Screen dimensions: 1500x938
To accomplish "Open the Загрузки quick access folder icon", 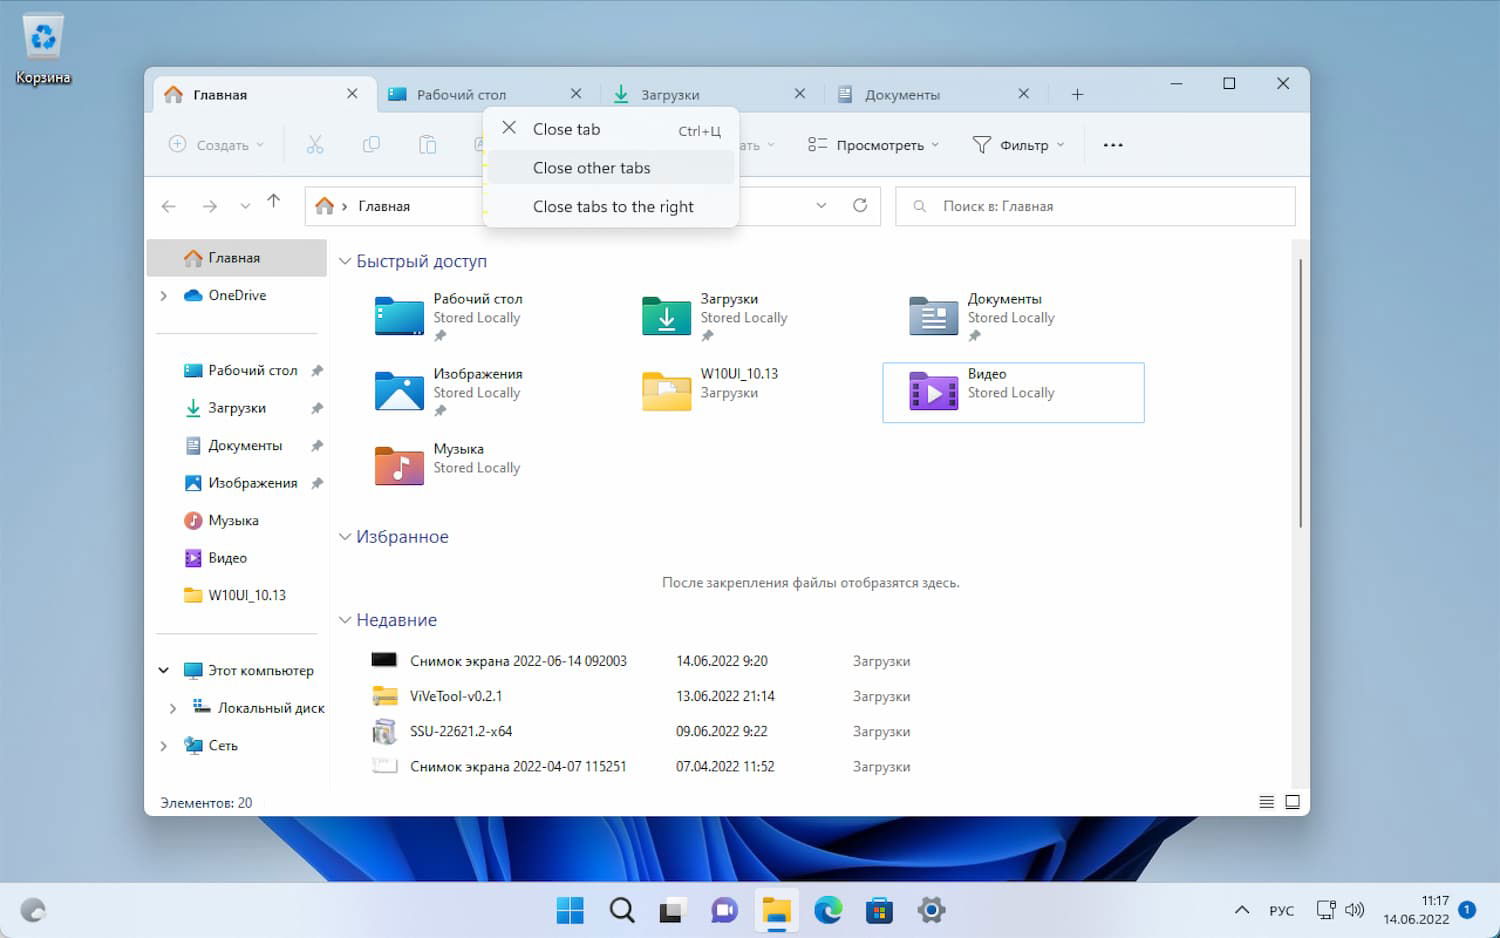I will [666, 316].
